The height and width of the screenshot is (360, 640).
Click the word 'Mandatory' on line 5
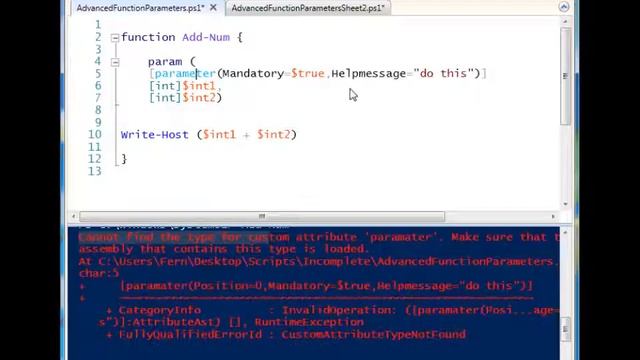tap(253, 73)
